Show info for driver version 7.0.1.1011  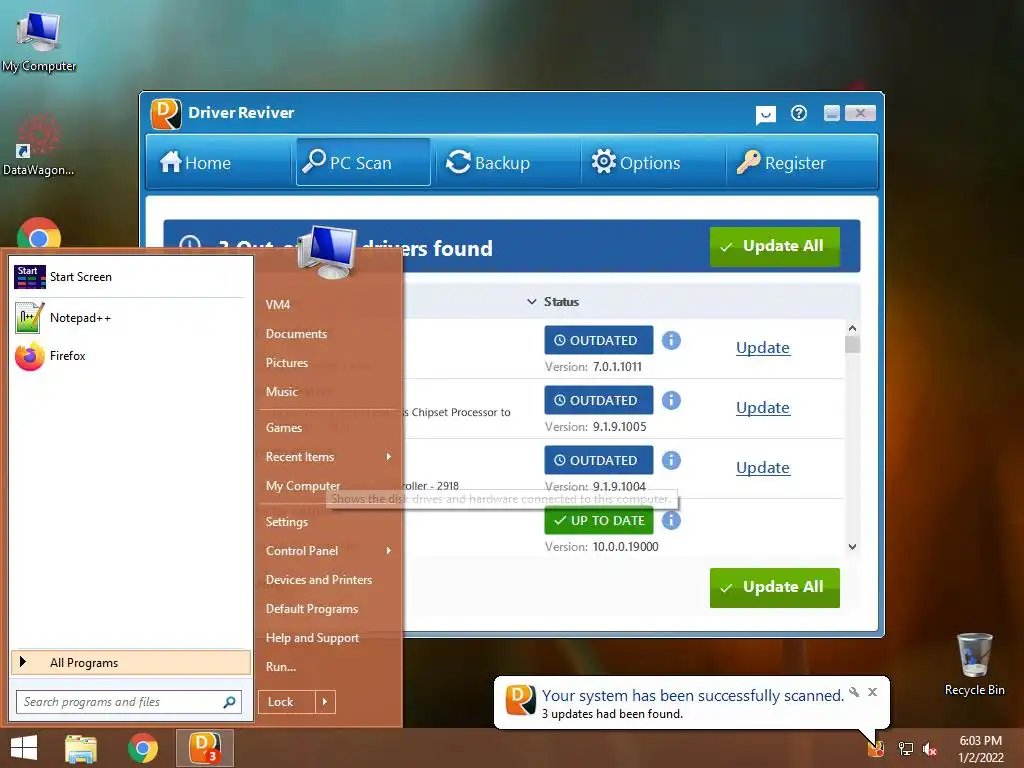[x=671, y=340]
